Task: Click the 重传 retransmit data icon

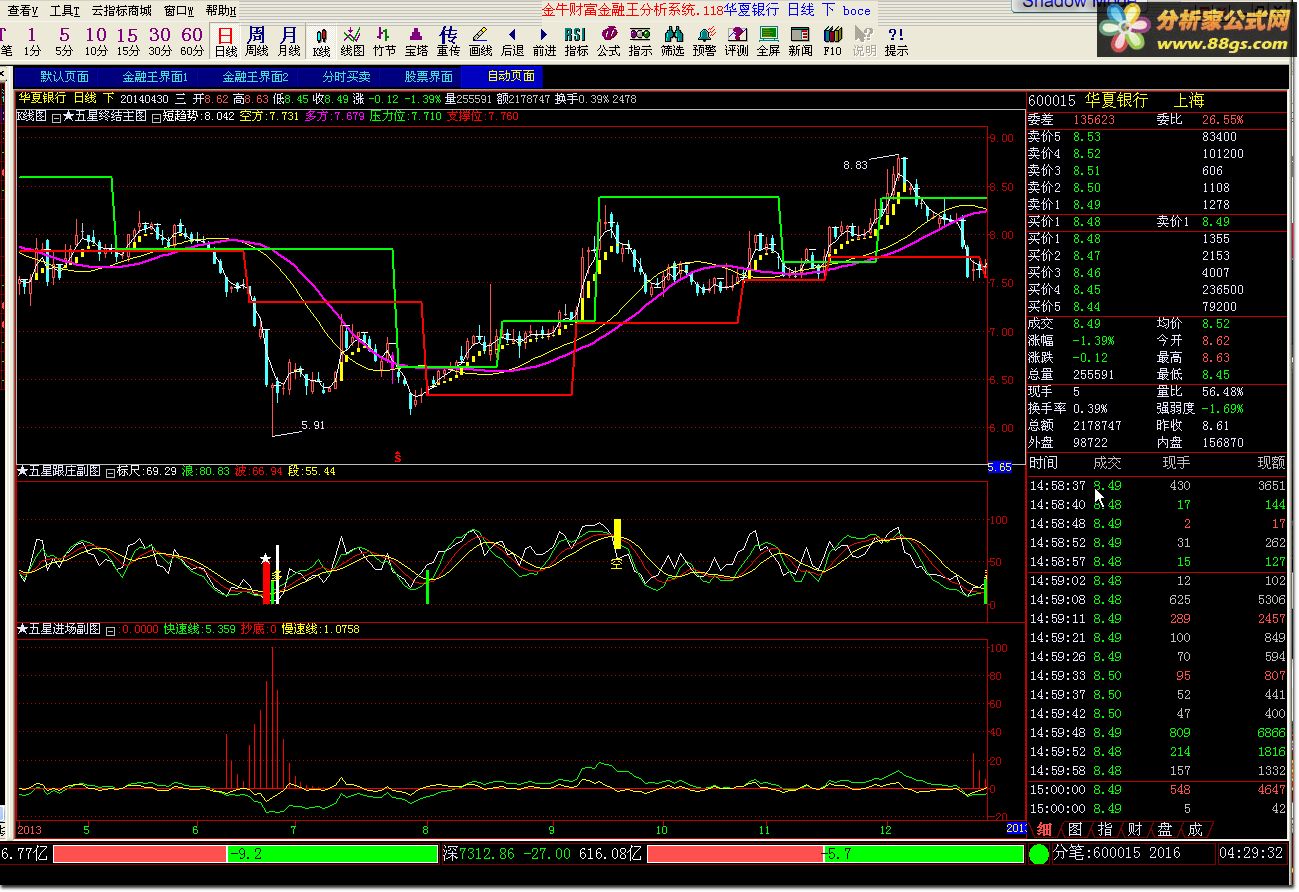Action: (448, 41)
